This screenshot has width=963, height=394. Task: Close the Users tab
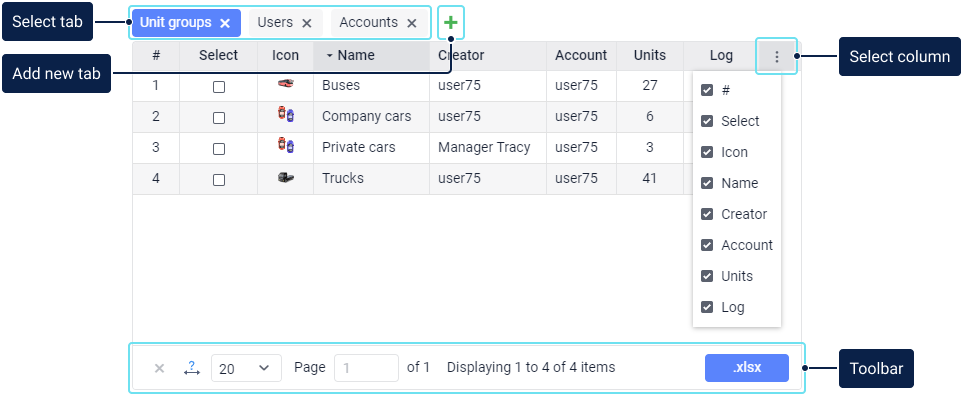click(x=307, y=23)
